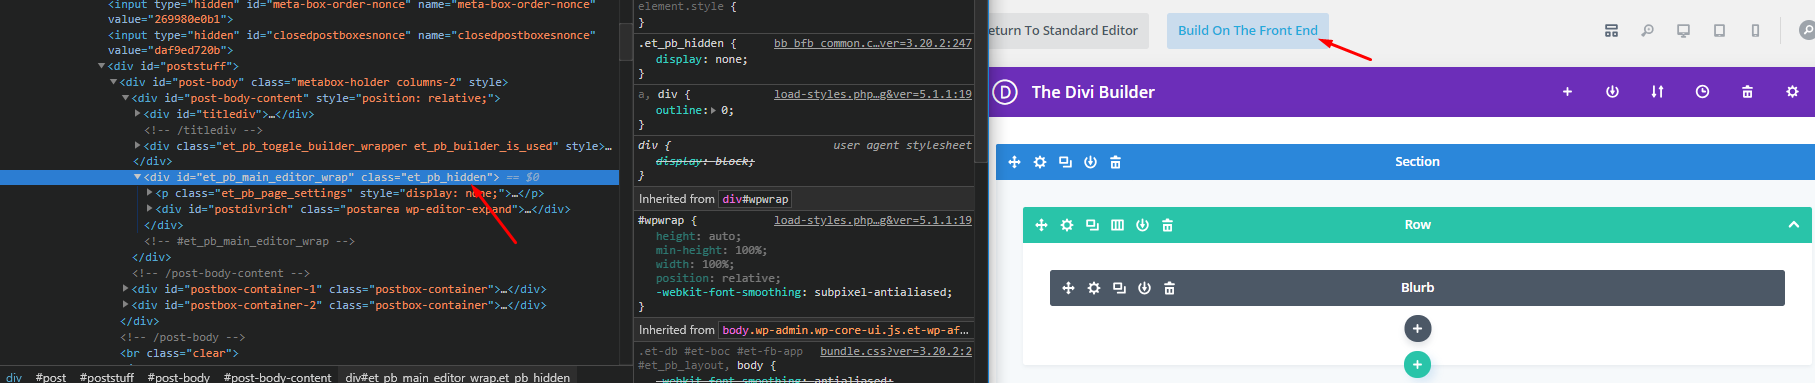Viewport: 1815px width, 383px height.
Task: Save Blurb module to library power icon
Action: click(1144, 288)
